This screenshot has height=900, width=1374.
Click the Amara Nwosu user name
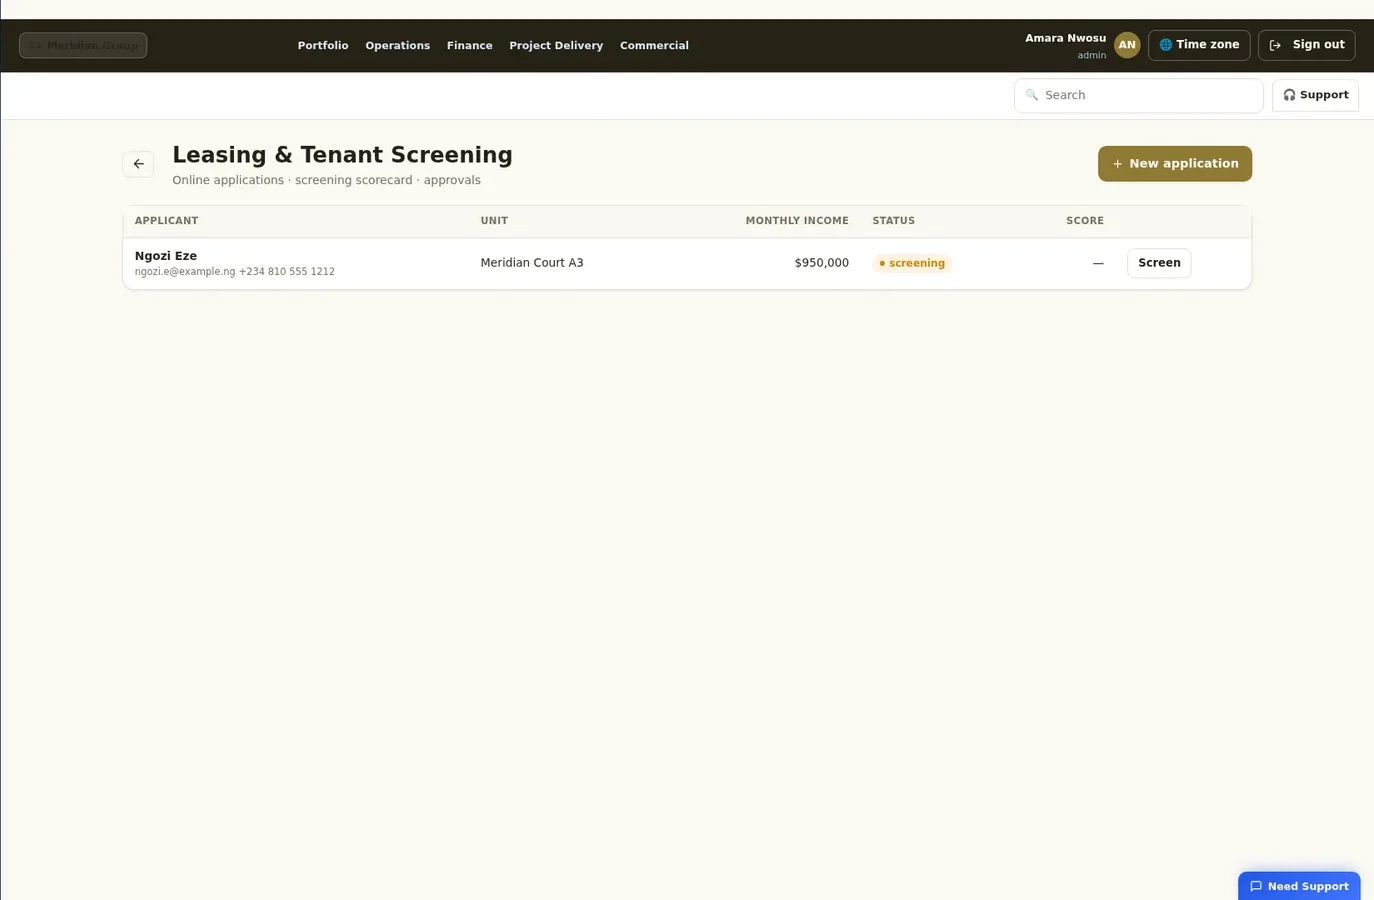(x=1065, y=38)
